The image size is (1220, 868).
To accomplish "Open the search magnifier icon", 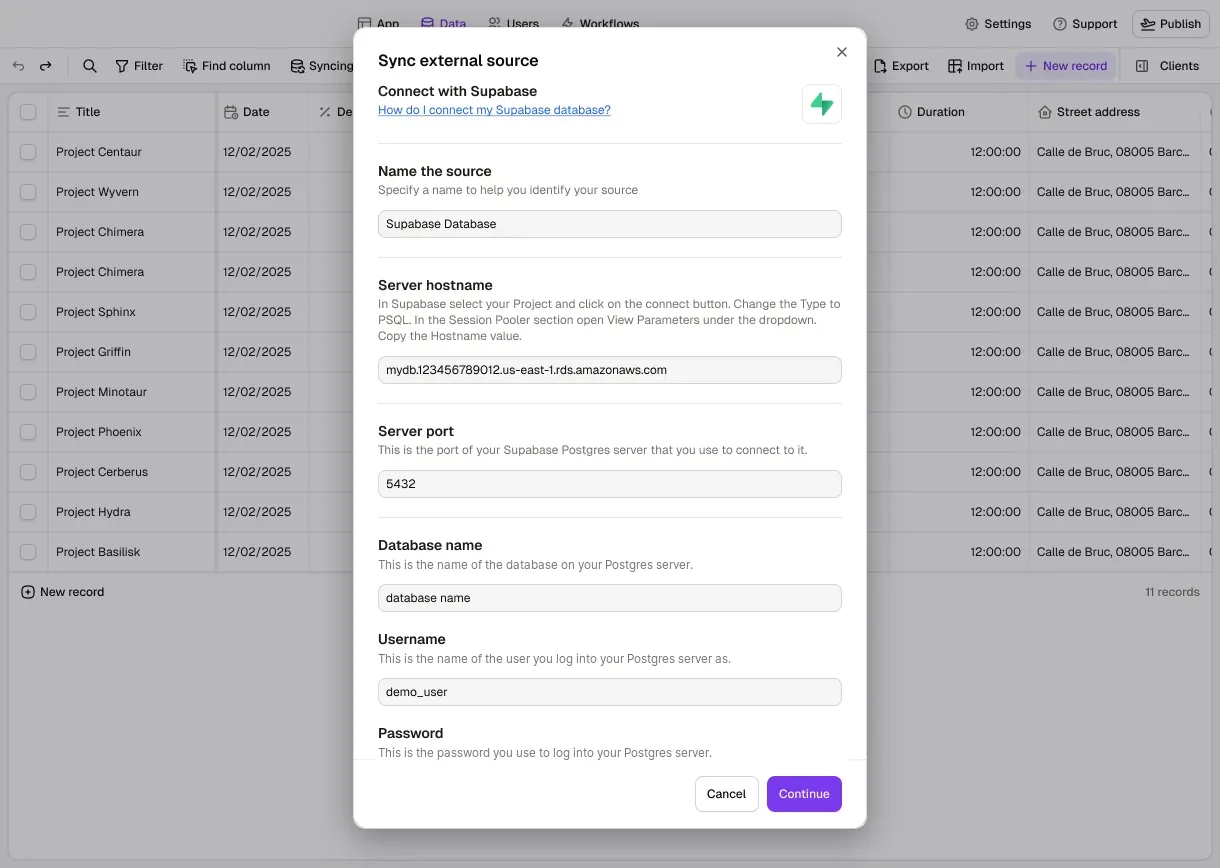I will pyautogui.click(x=90, y=66).
